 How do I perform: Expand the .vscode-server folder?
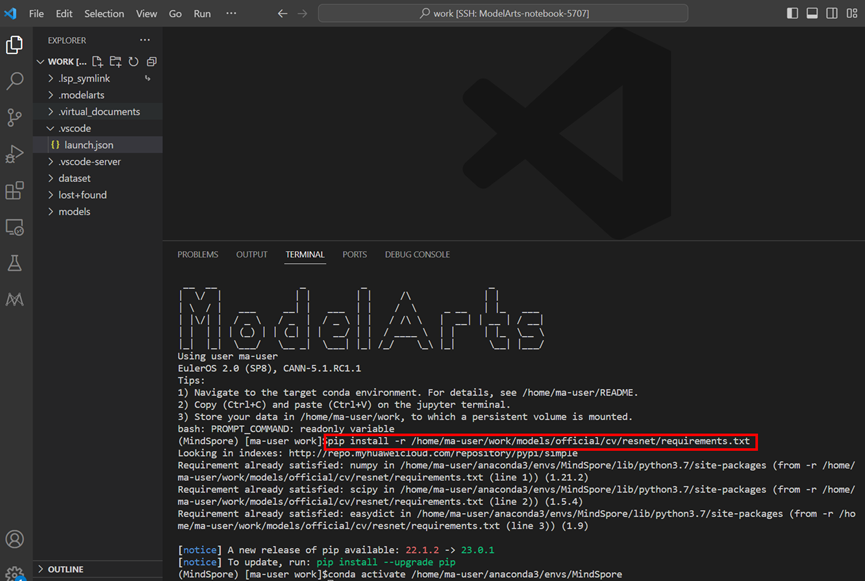(x=51, y=162)
